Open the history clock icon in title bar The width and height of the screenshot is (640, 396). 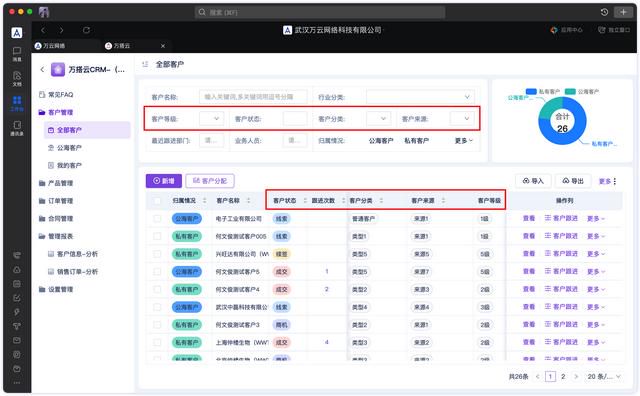[x=604, y=12]
